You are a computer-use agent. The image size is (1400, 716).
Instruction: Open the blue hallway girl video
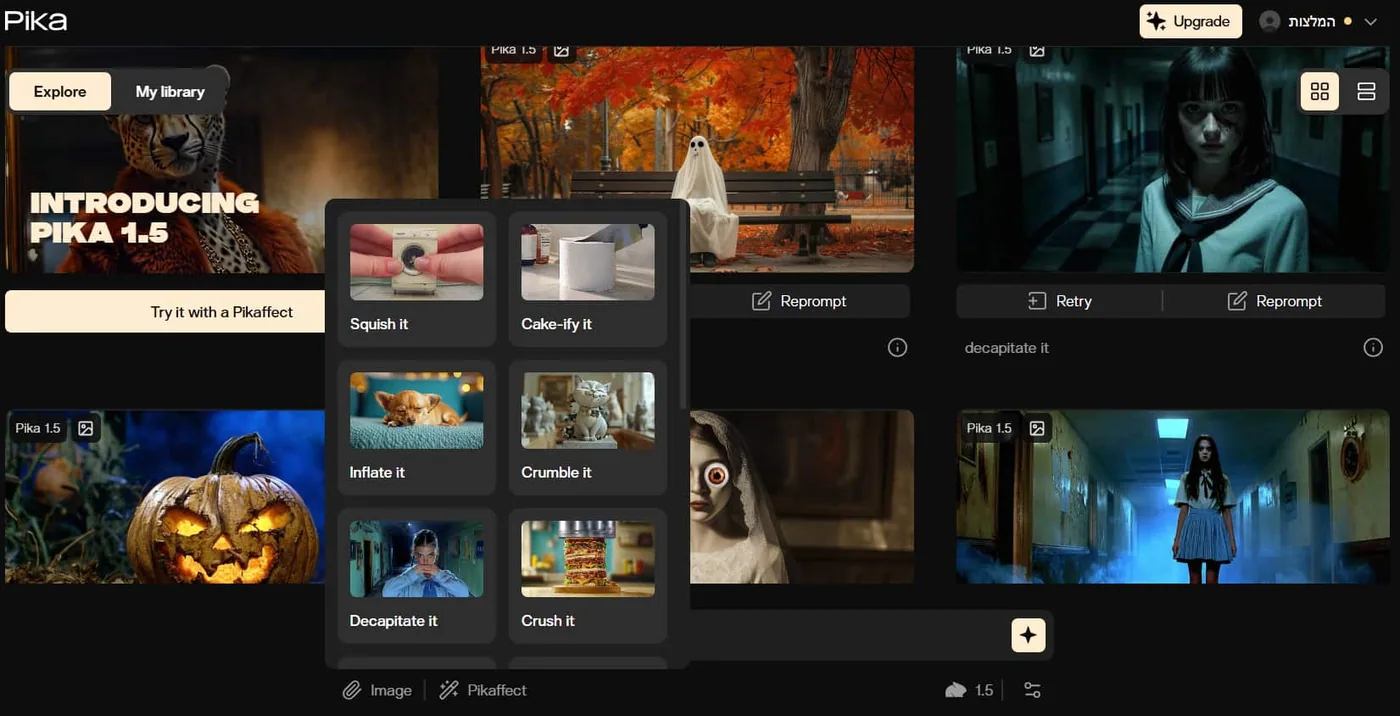pos(1173,497)
